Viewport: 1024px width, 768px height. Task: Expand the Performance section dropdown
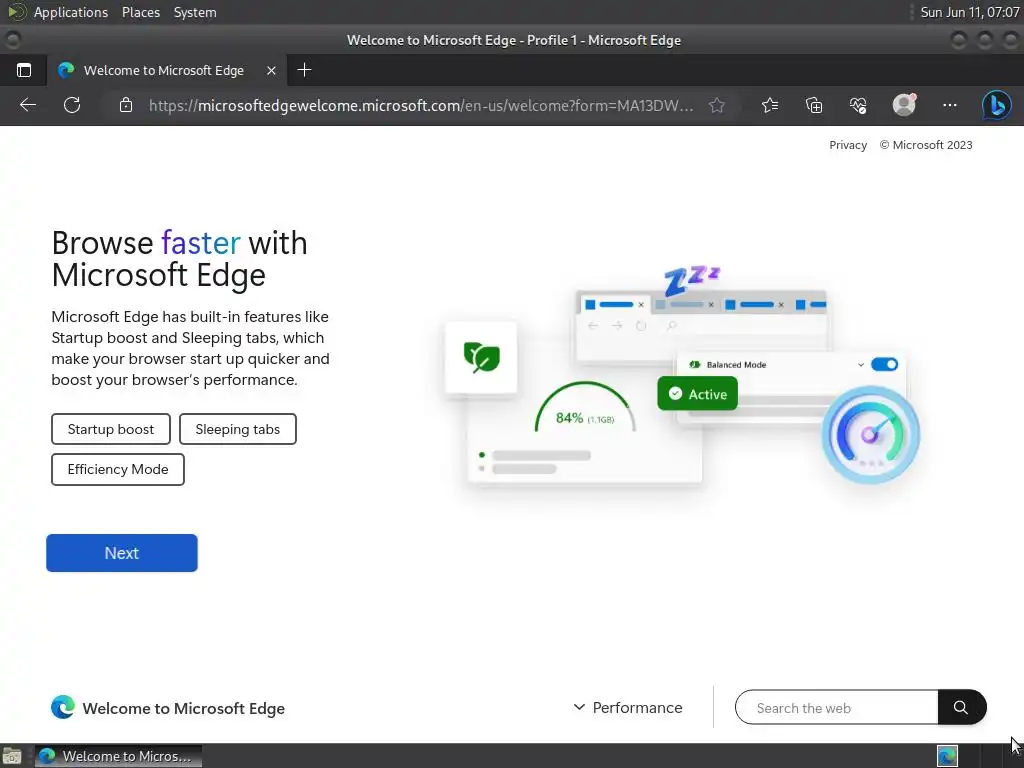[628, 707]
